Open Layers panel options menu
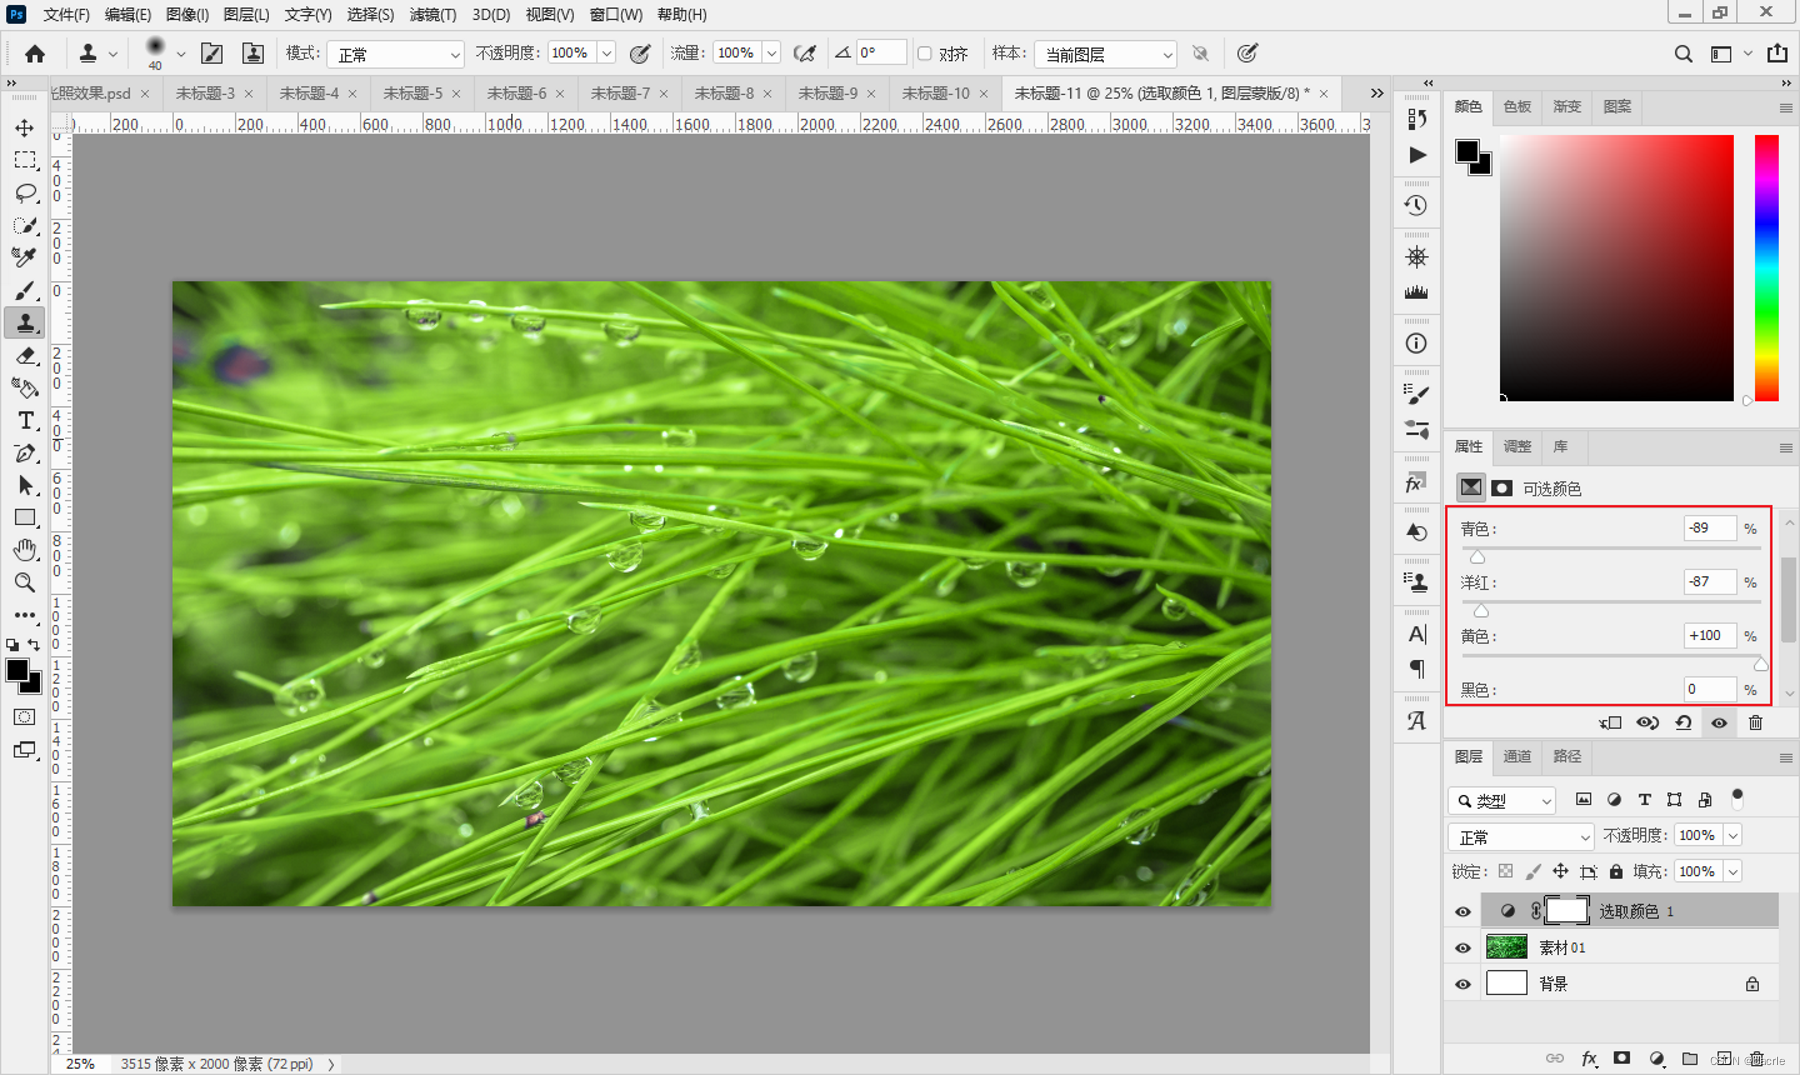 pyautogui.click(x=1786, y=758)
